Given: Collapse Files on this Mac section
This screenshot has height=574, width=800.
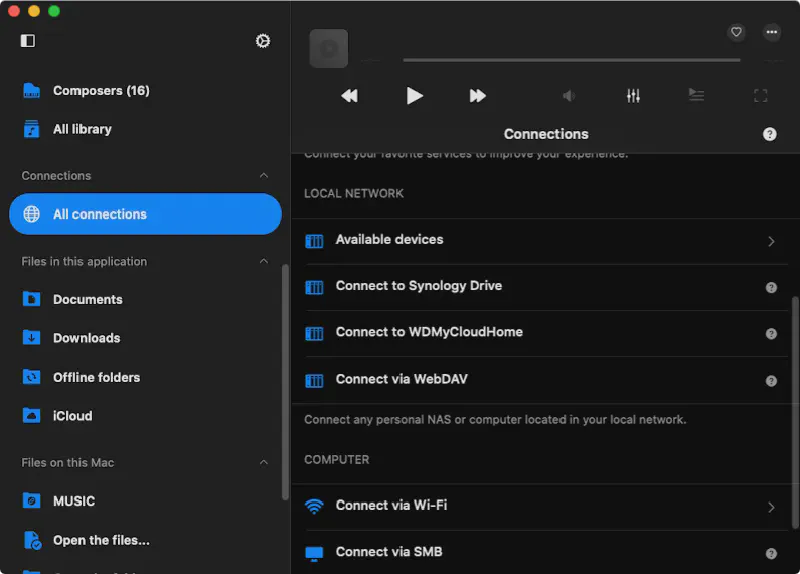Looking at the screenshot, I should 264,463.
